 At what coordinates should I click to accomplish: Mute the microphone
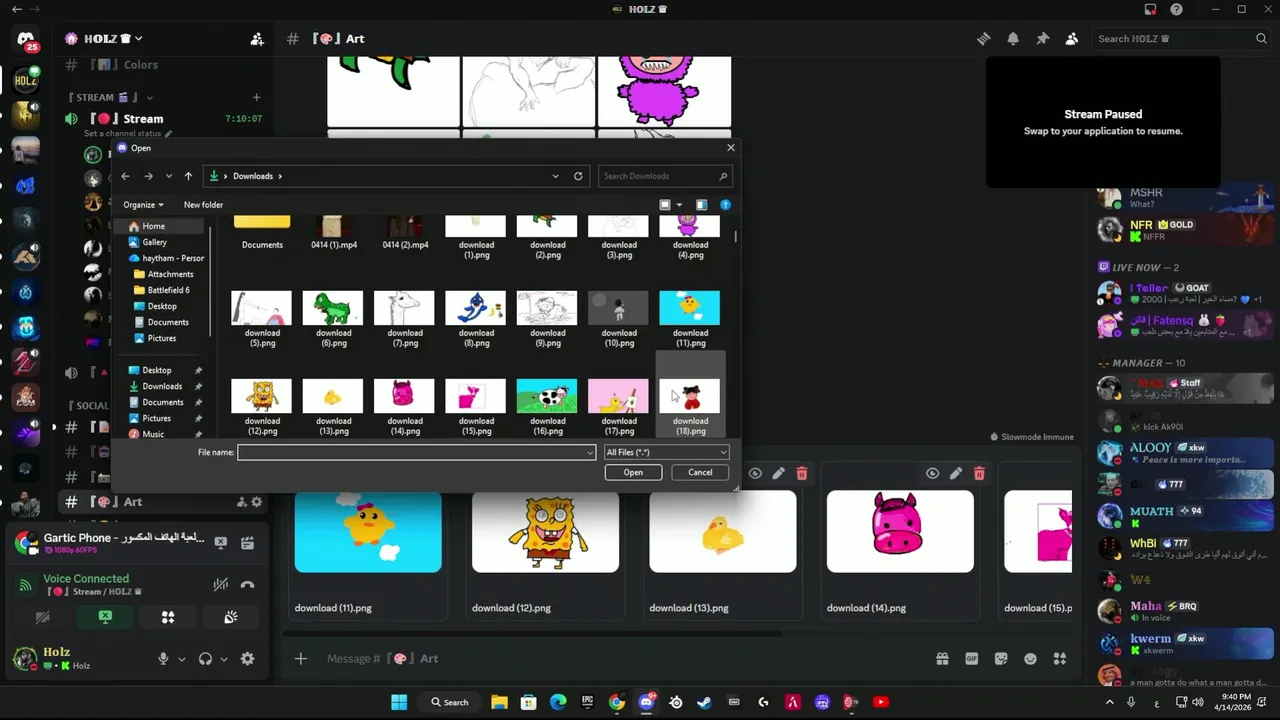[163, 659]
